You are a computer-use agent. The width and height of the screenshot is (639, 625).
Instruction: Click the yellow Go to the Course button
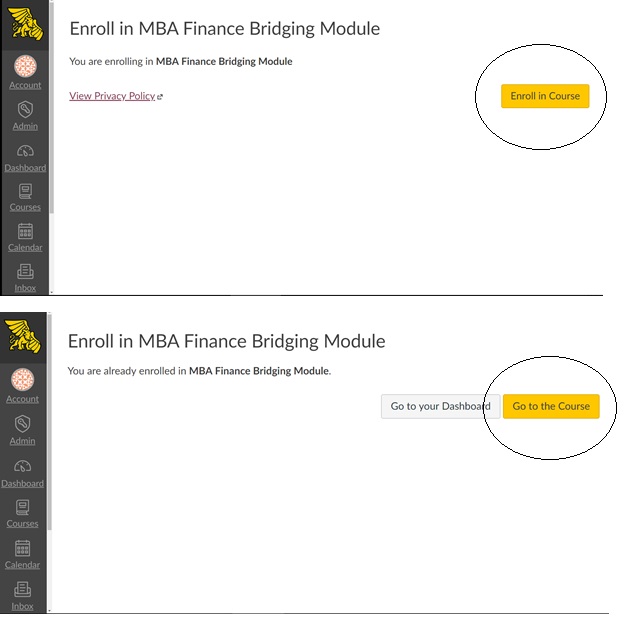[x=551, y=406]
